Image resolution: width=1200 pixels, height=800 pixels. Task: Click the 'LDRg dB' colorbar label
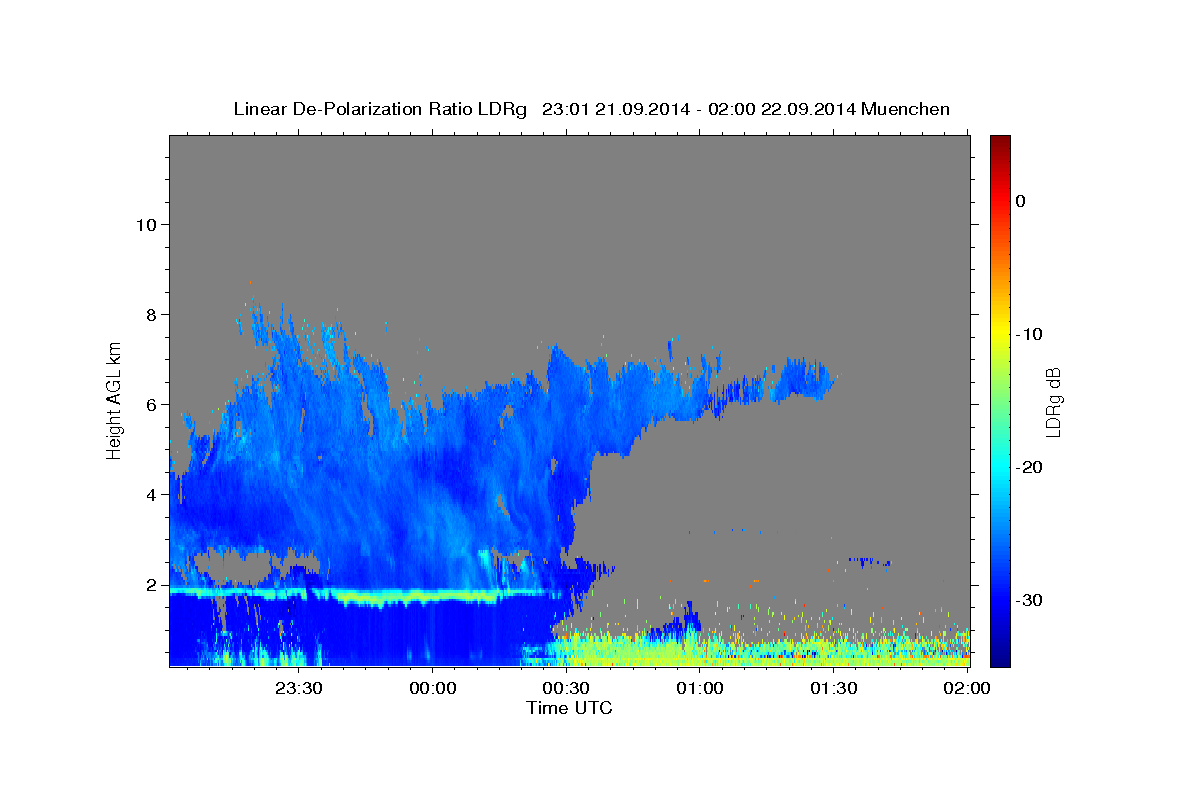pos(1053,402)
